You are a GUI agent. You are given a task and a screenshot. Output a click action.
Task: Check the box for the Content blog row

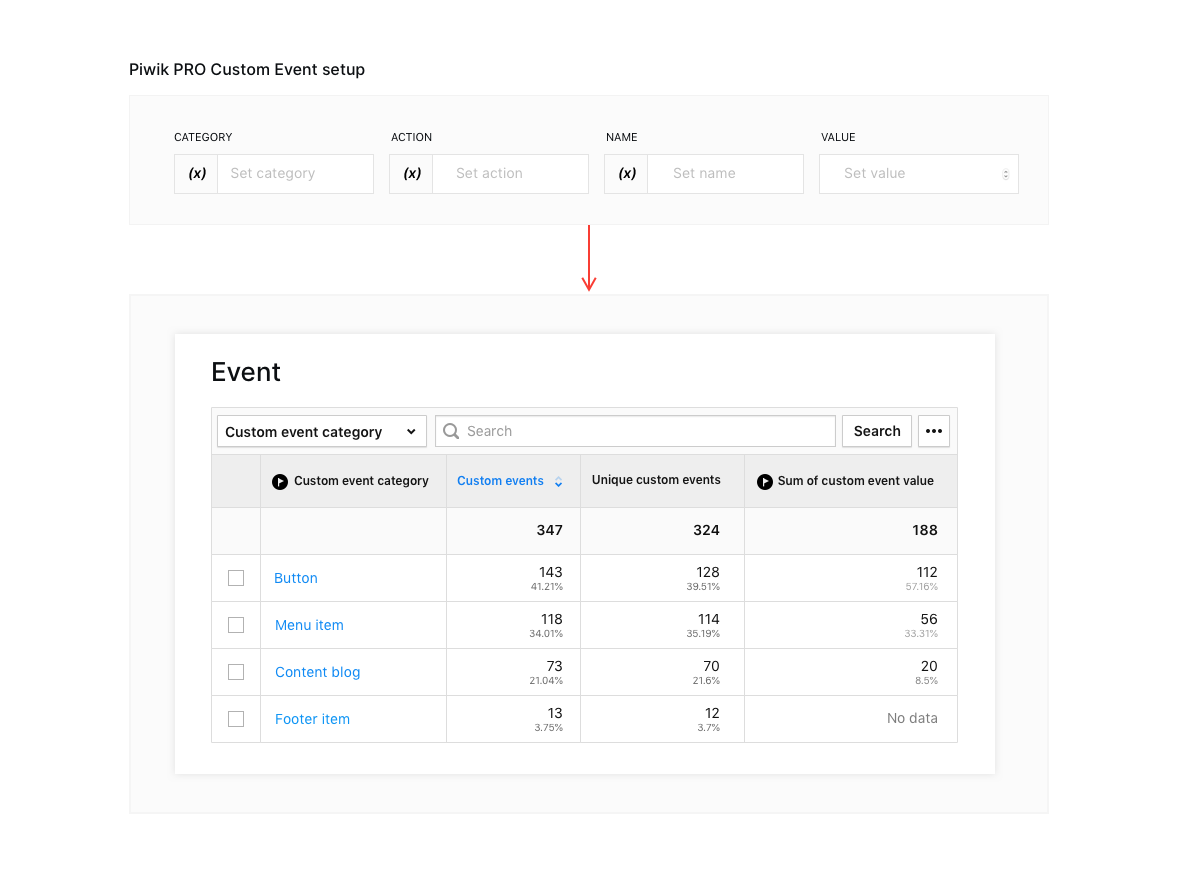coord(236,673)
